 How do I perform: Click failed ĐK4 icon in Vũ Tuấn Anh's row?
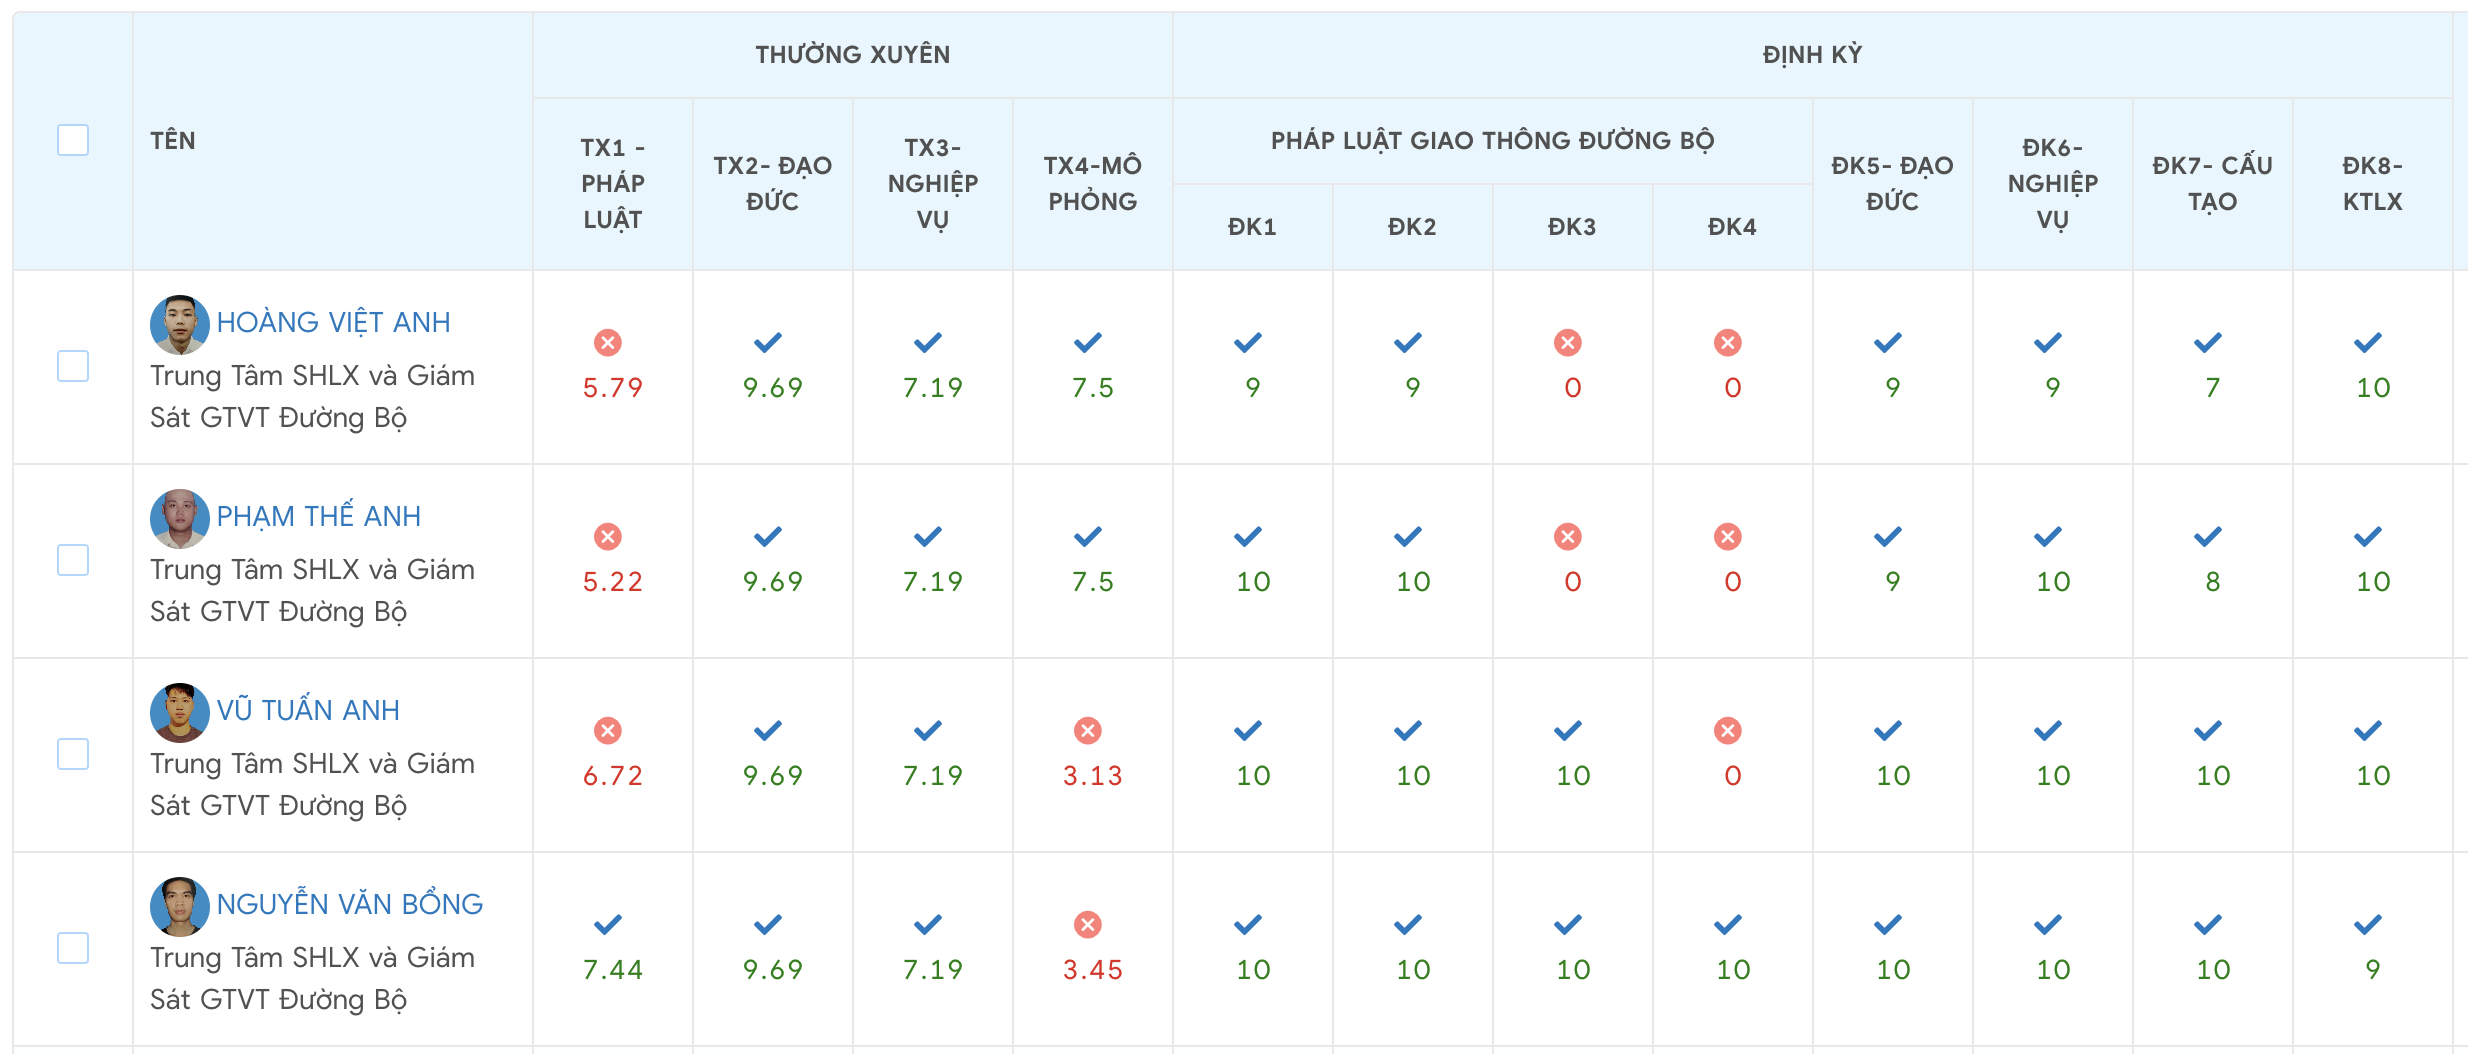[x=1728, y=731]
